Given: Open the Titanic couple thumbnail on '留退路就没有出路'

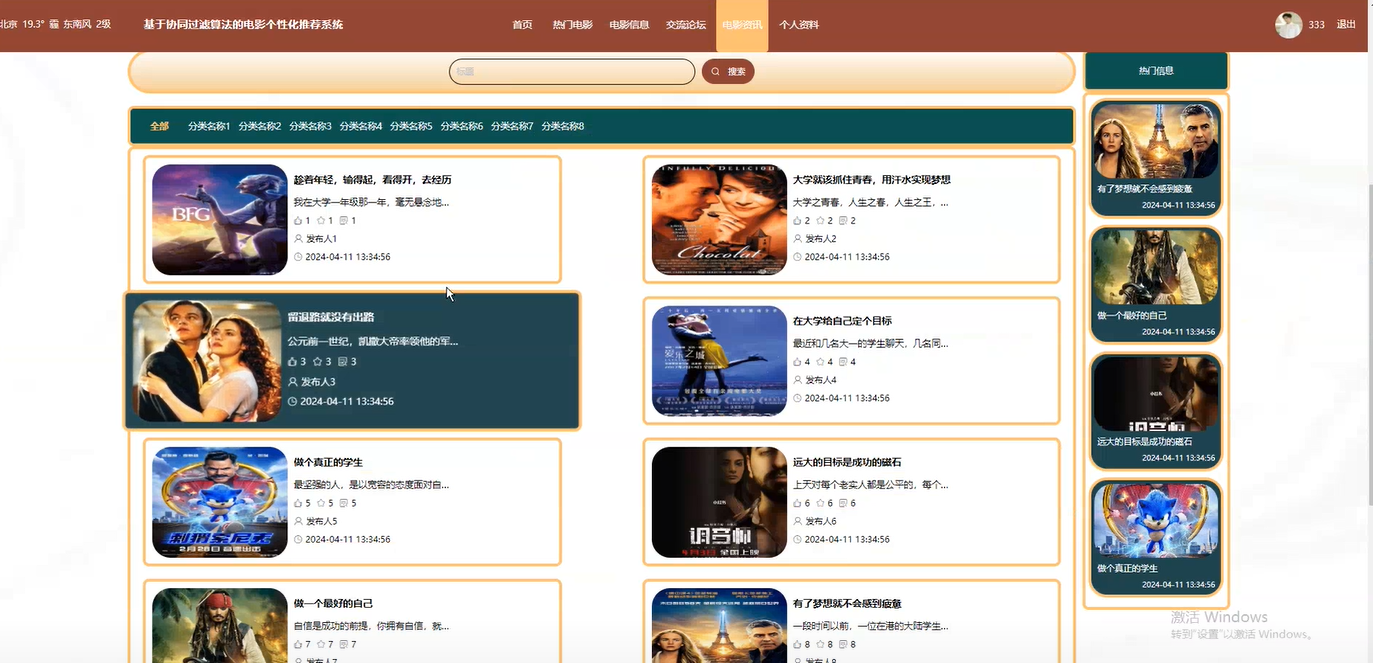Looking at the screenshot, I should (207, 361).
